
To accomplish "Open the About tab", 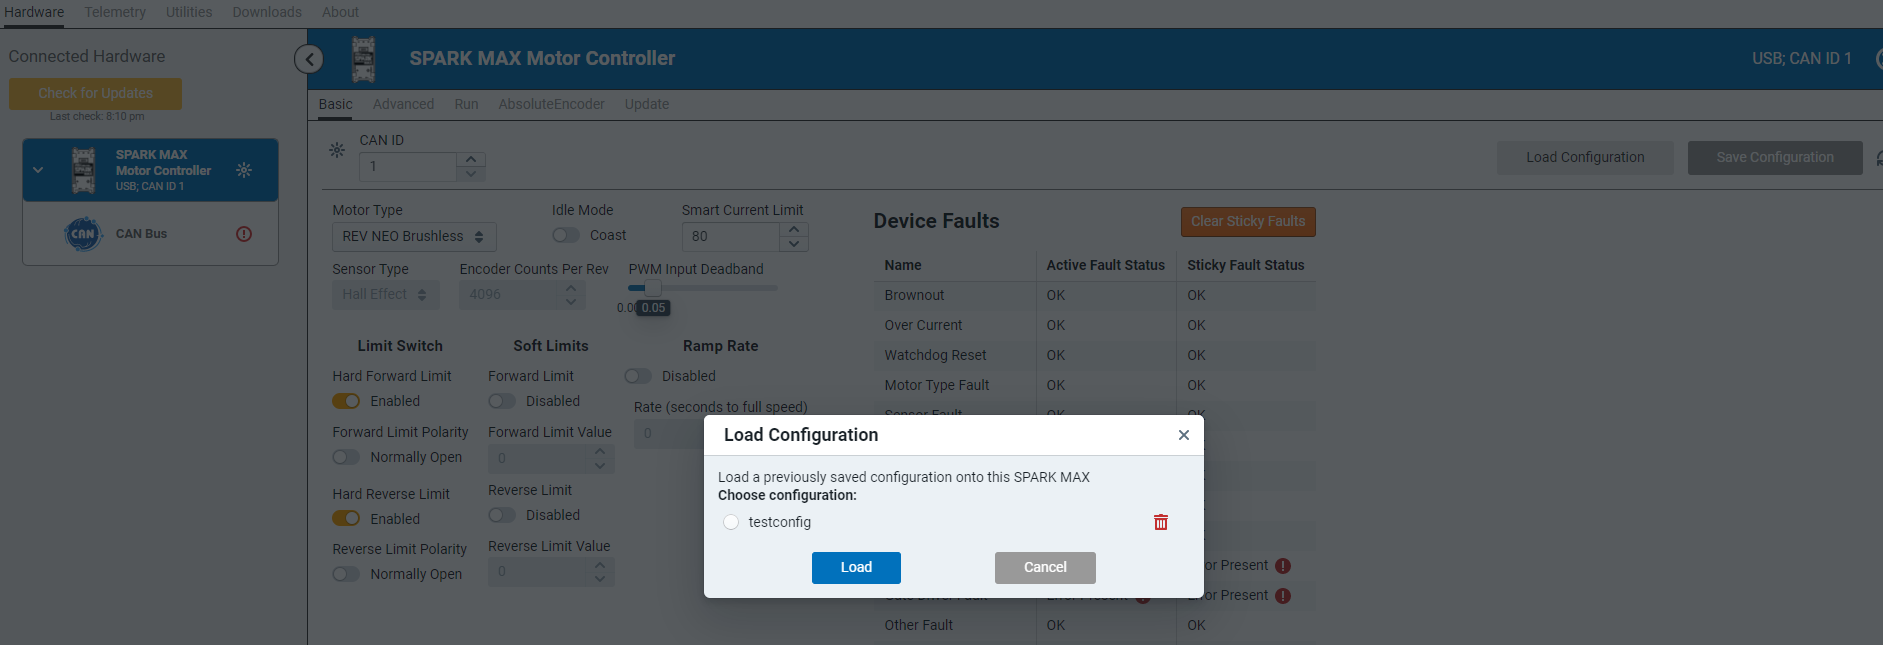I will pos(340,12).
